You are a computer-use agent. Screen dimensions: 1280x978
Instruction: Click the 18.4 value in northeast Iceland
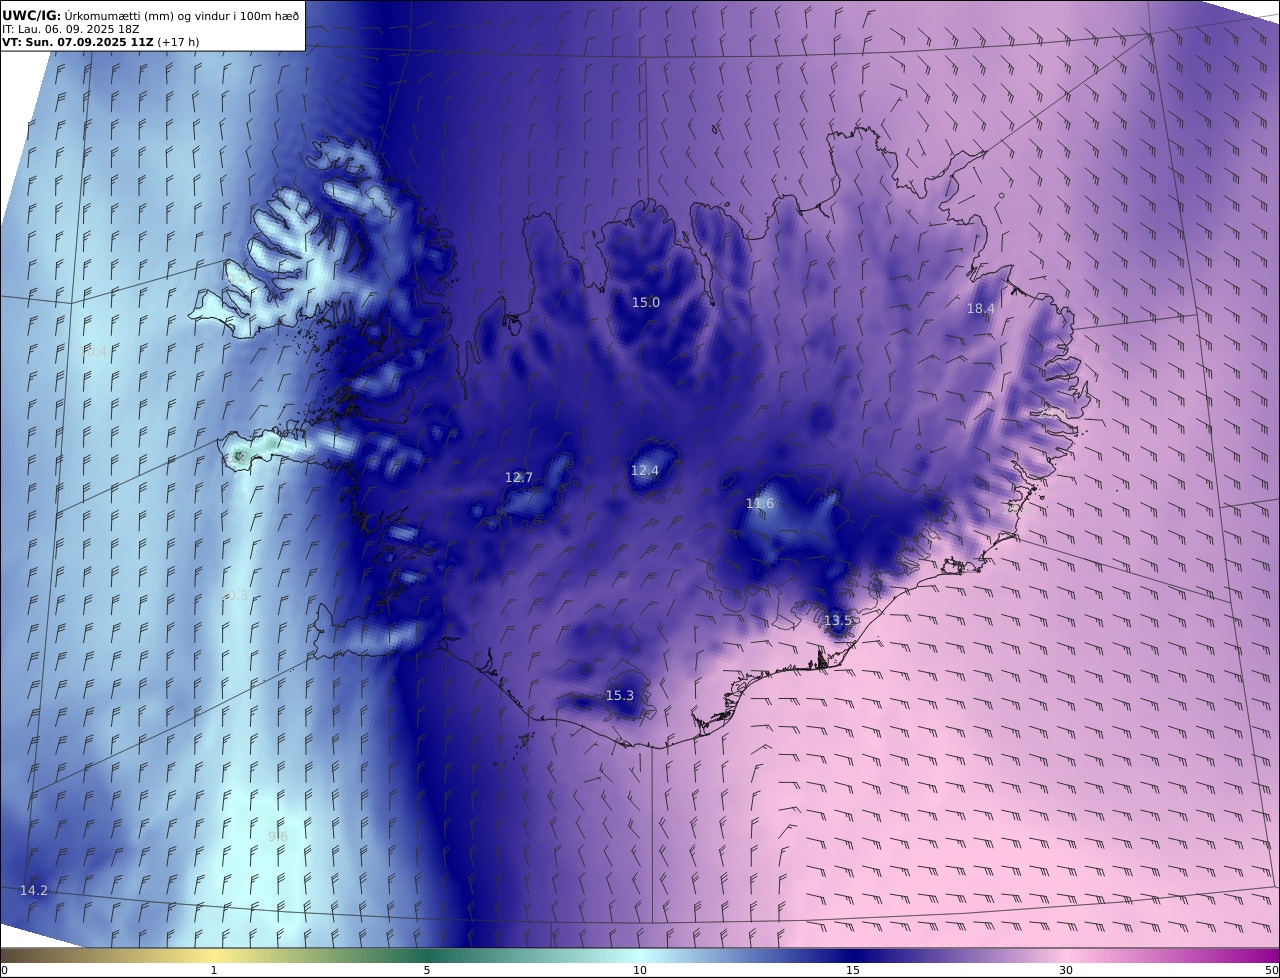980,309
